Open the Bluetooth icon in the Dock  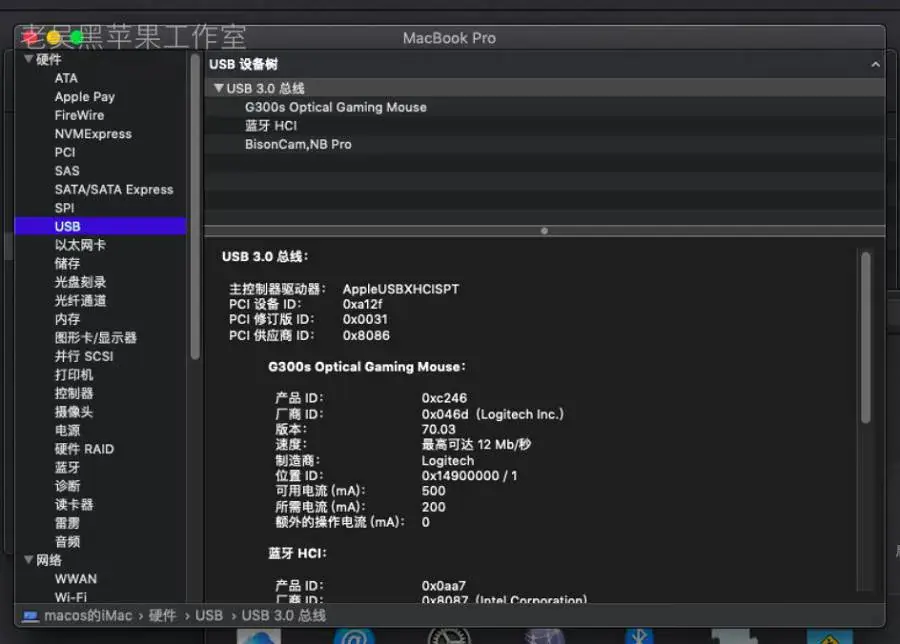pyautogui.click(x=639, y=636)
